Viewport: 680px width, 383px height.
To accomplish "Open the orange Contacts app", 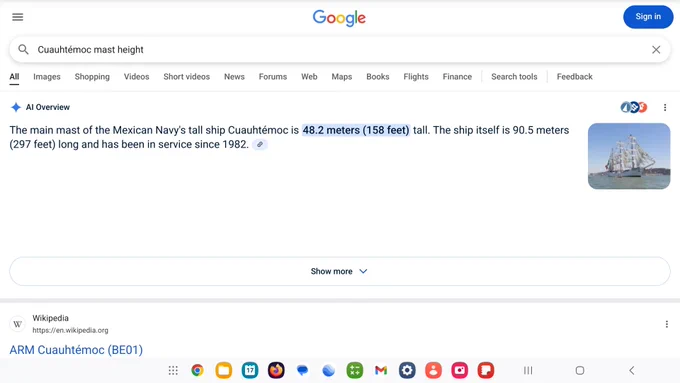I will click(433, 370).
